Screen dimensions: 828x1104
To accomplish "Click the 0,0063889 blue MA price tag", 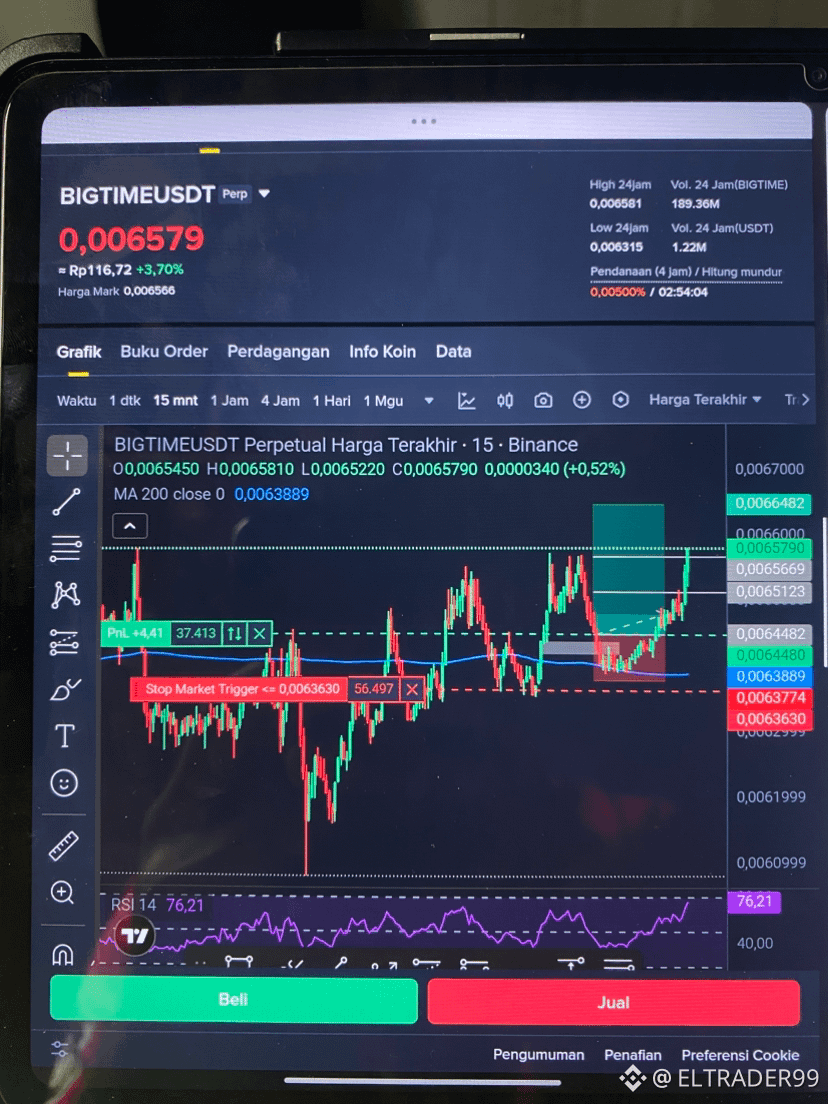I will pos(770,677).
